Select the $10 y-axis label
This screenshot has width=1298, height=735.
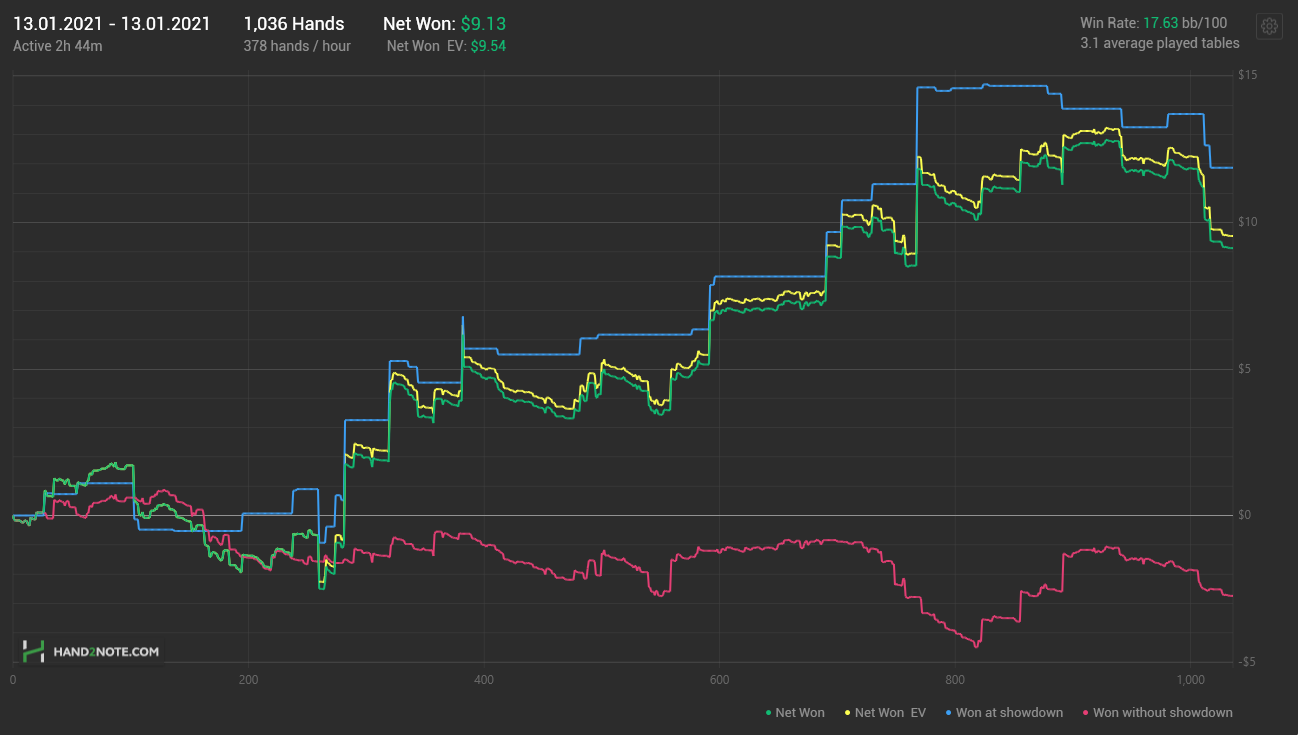(x=1247, y=222)
